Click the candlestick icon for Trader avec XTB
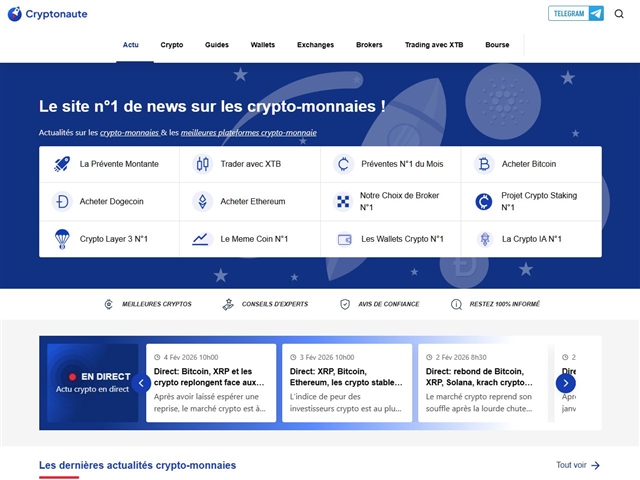Viewport: 640px width, 480px height. 202,164
